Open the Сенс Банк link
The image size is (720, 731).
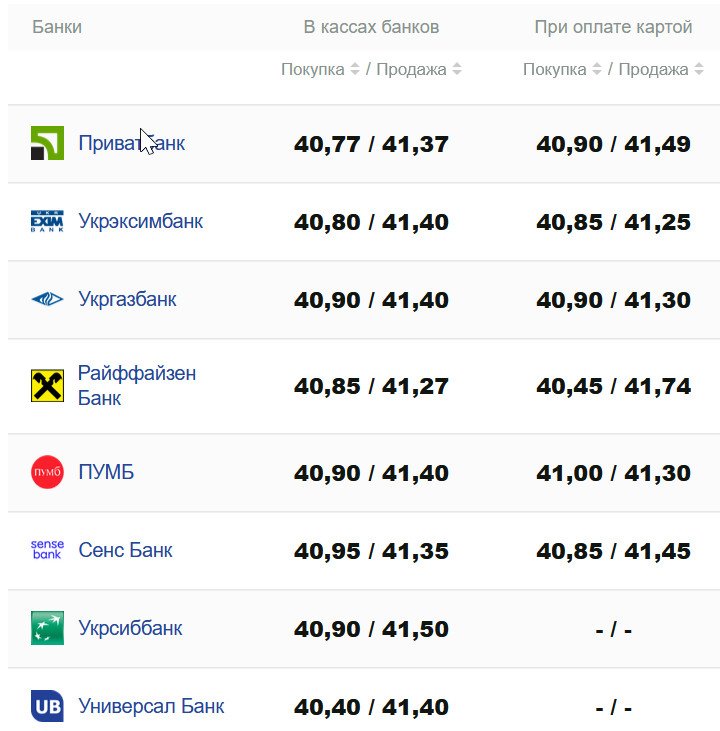[x=125, y=550]
